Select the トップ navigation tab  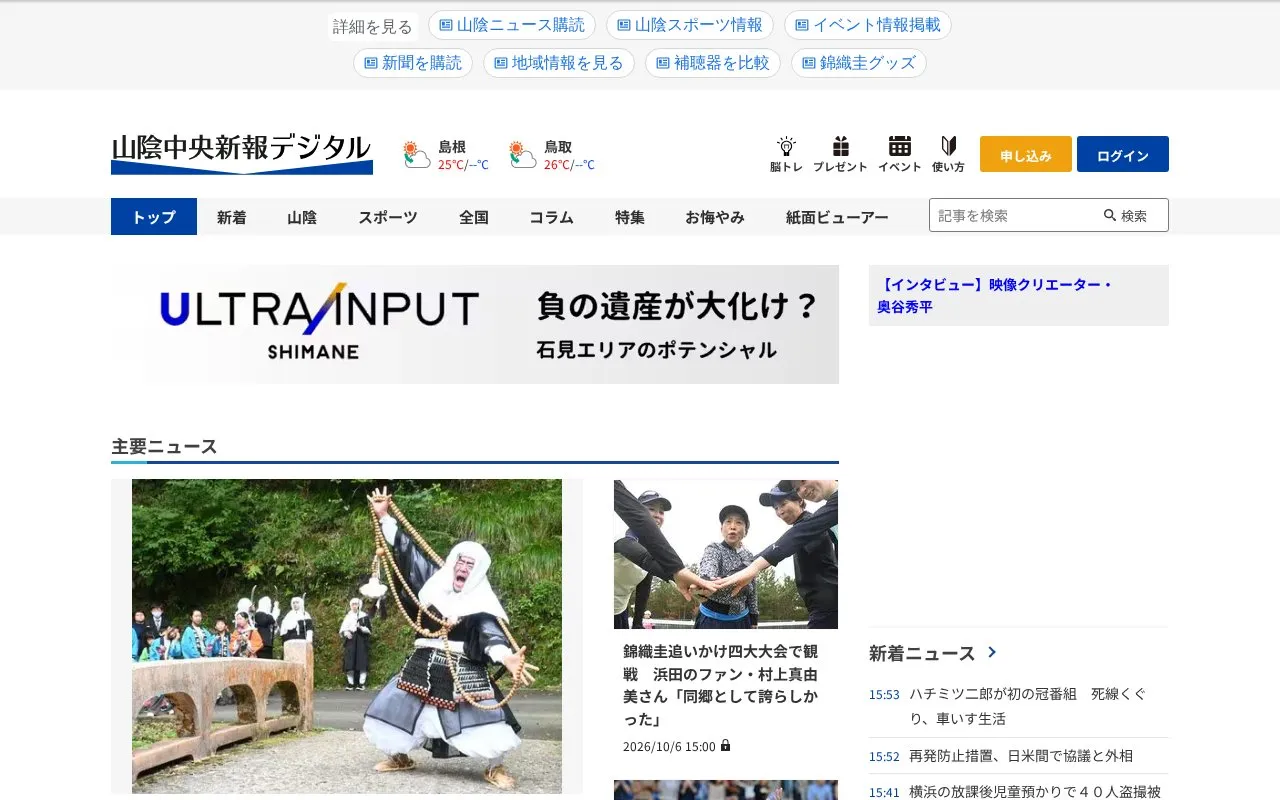[154, 216]
